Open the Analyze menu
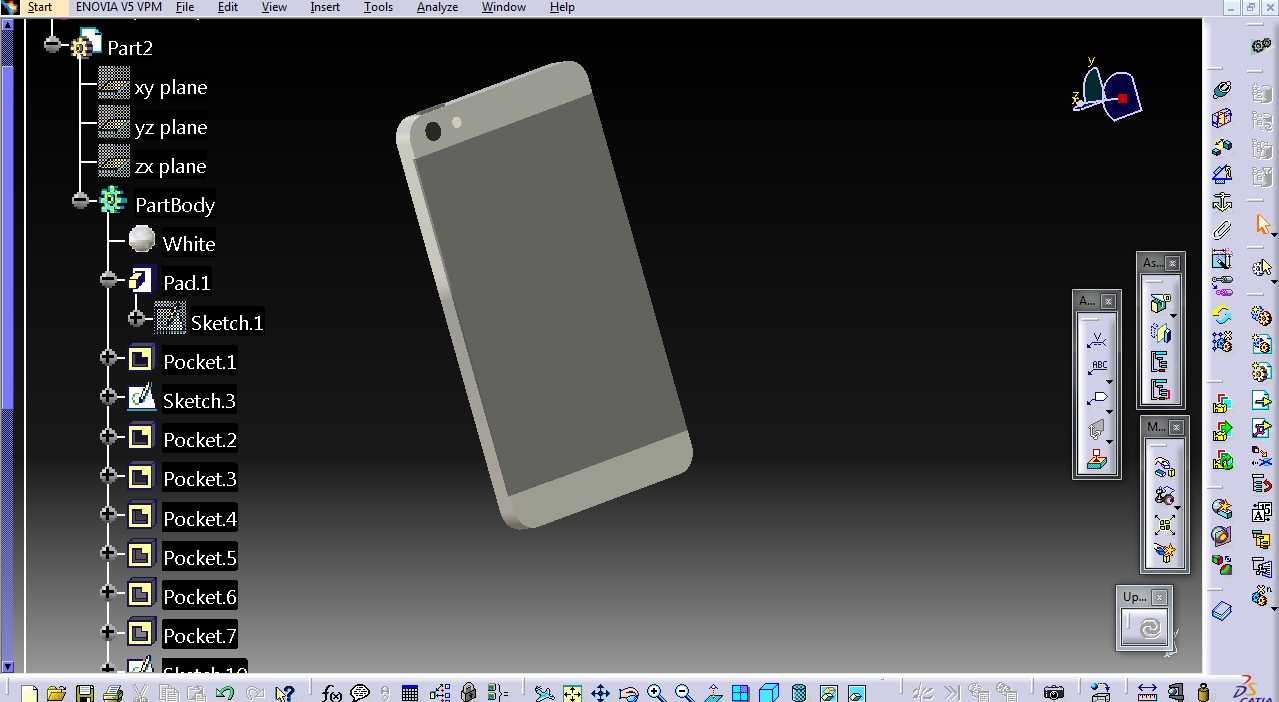The image size is (1279, 702). click(x=437, y=7)
